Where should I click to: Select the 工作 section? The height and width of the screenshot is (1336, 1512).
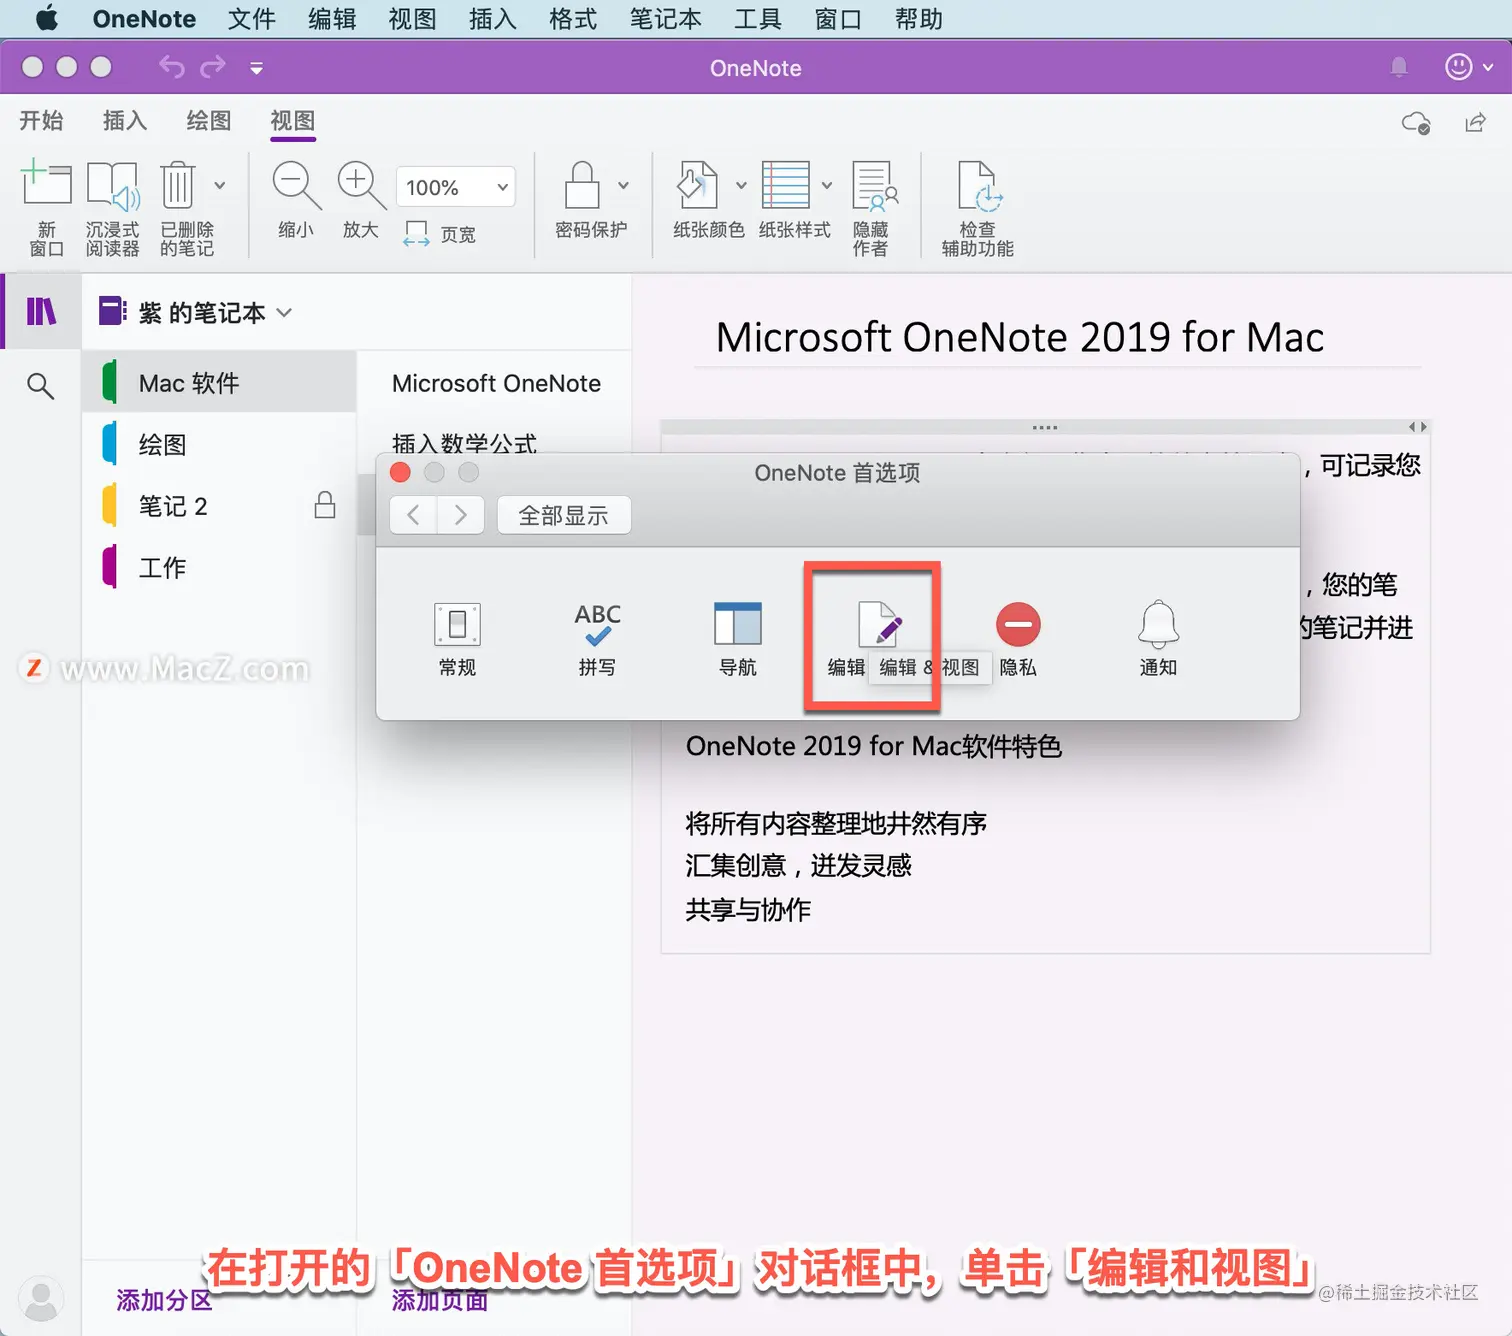tap(219, 567)
